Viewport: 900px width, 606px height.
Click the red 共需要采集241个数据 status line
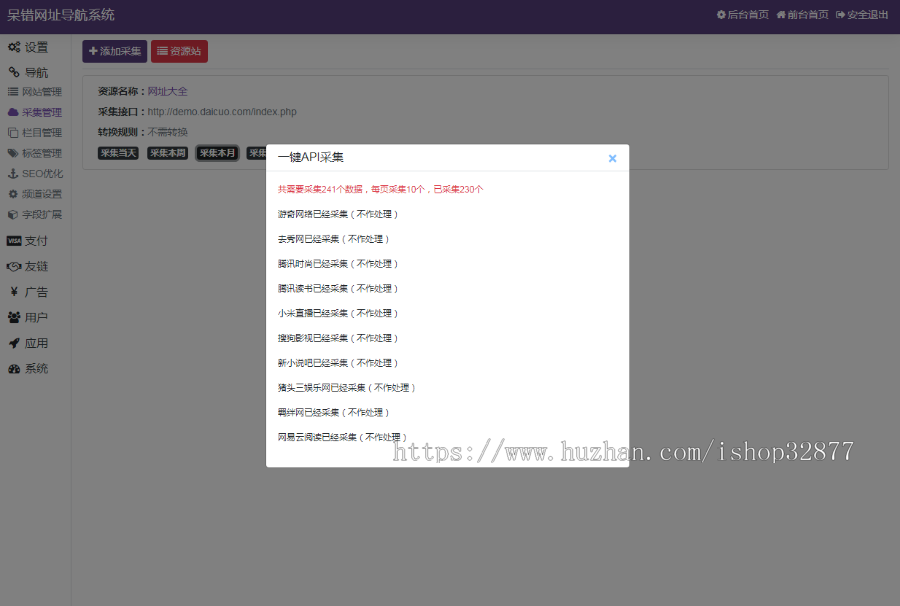tap(381, 189)
